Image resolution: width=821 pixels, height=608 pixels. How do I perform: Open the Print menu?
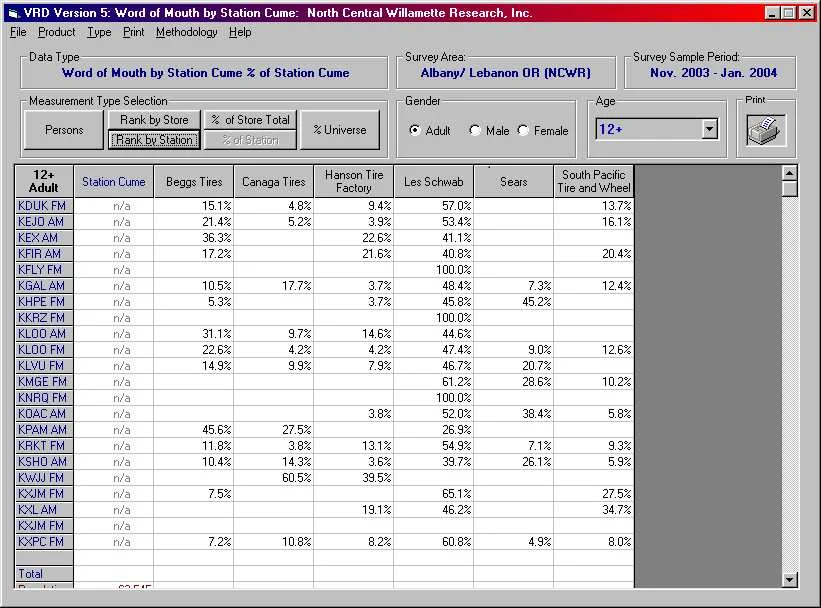tap(134, 32)
